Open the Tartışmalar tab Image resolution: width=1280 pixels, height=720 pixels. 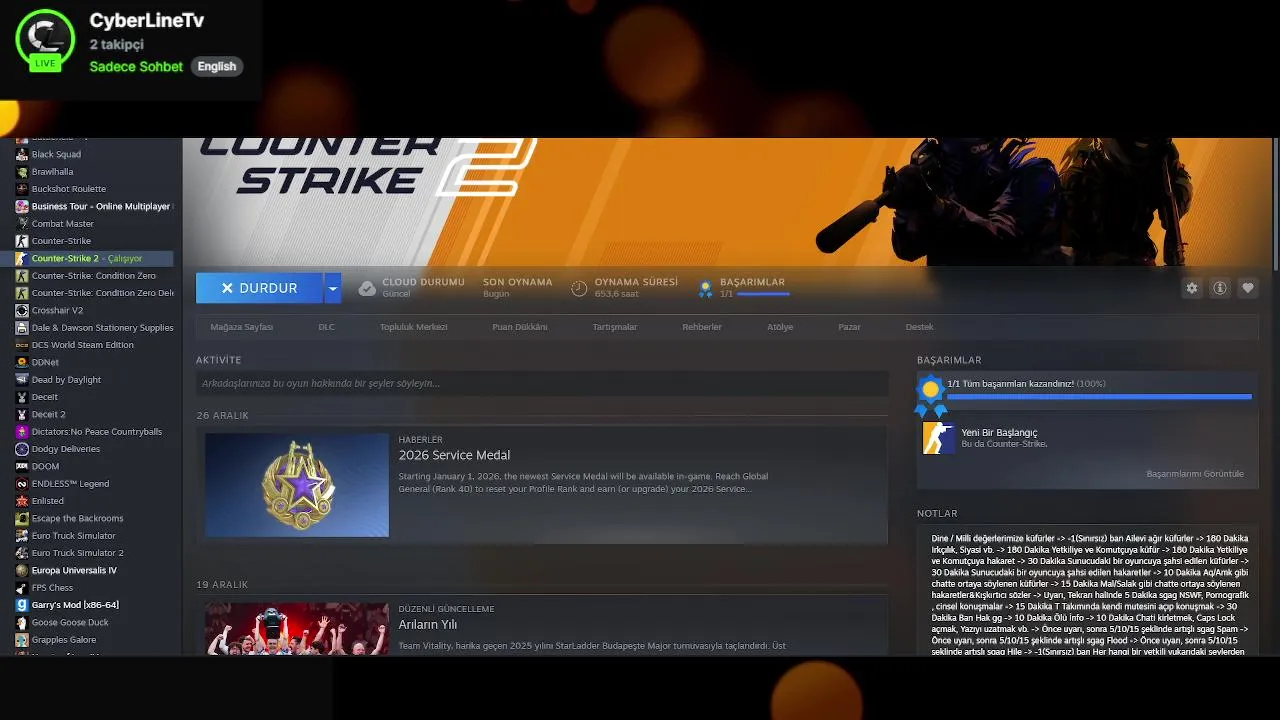pyautogui.click(x=614, y=327)
